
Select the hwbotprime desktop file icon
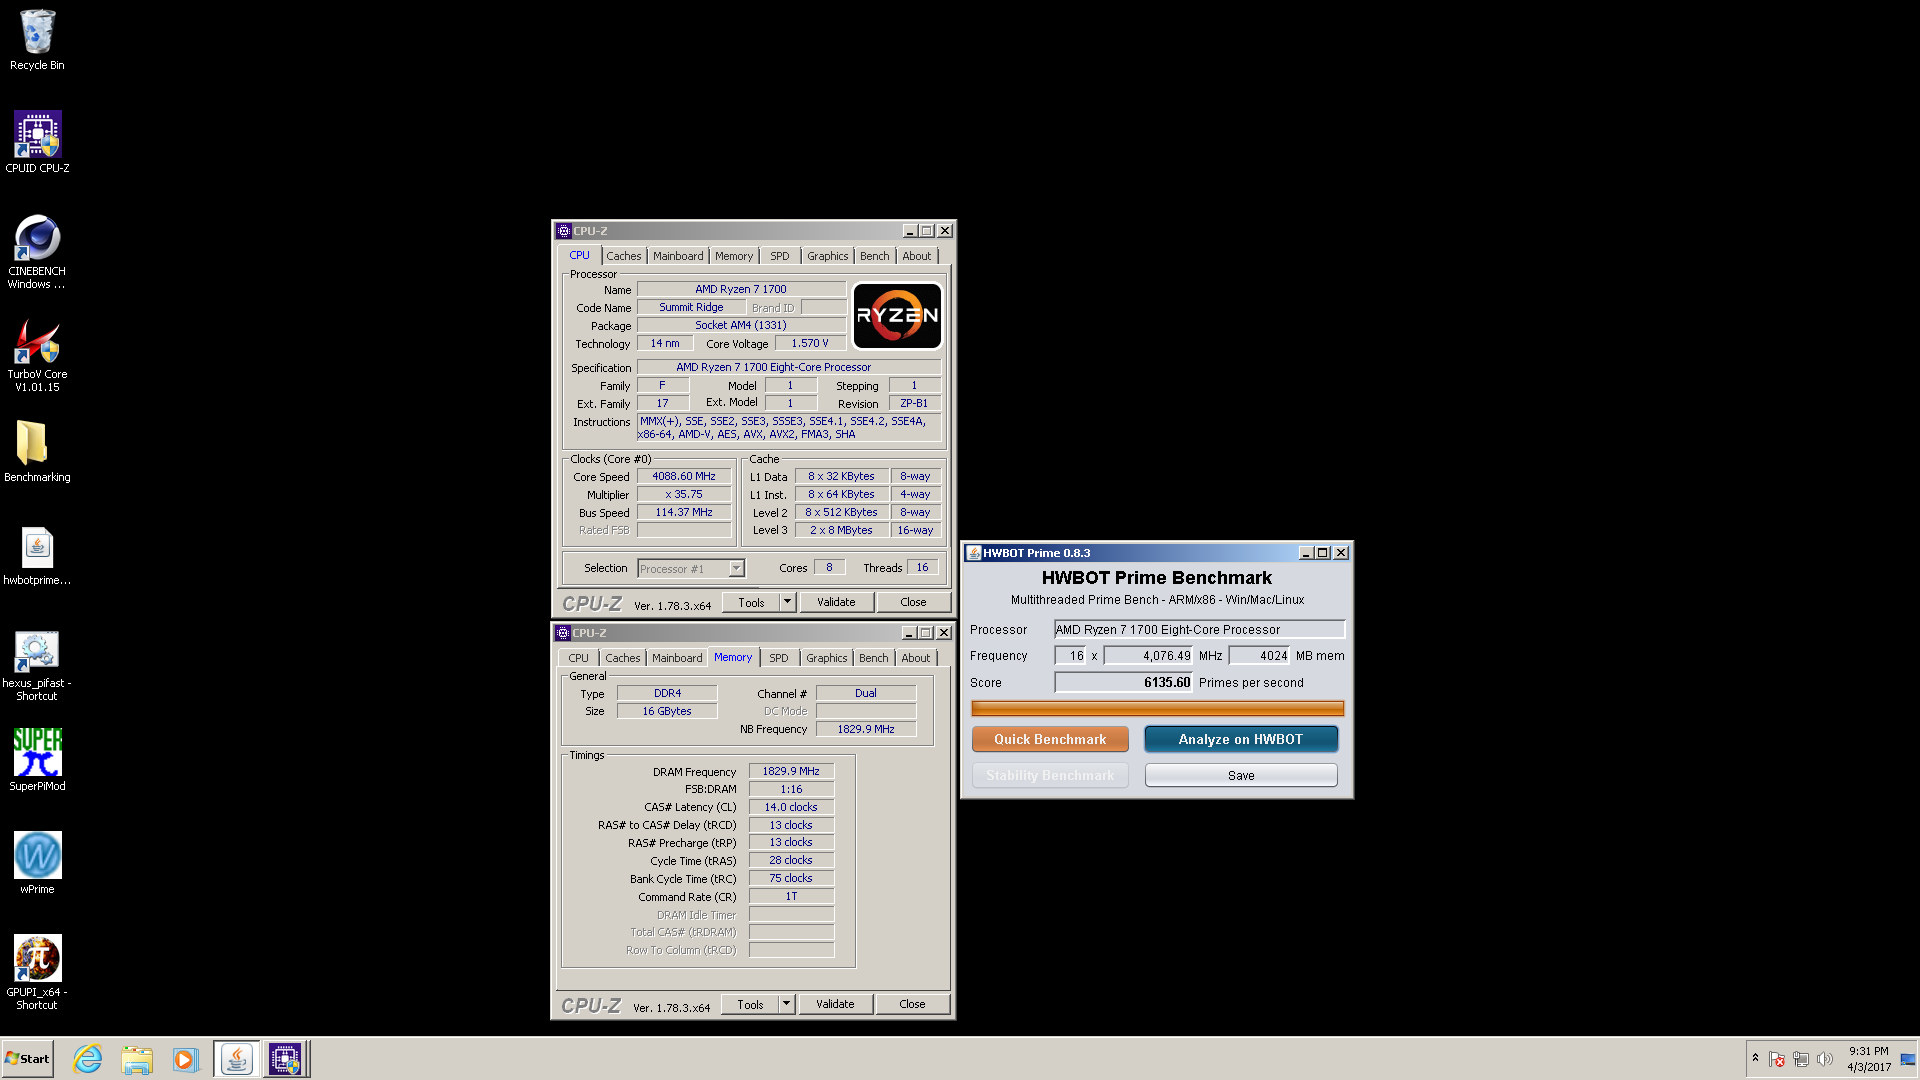click(37, 555)
